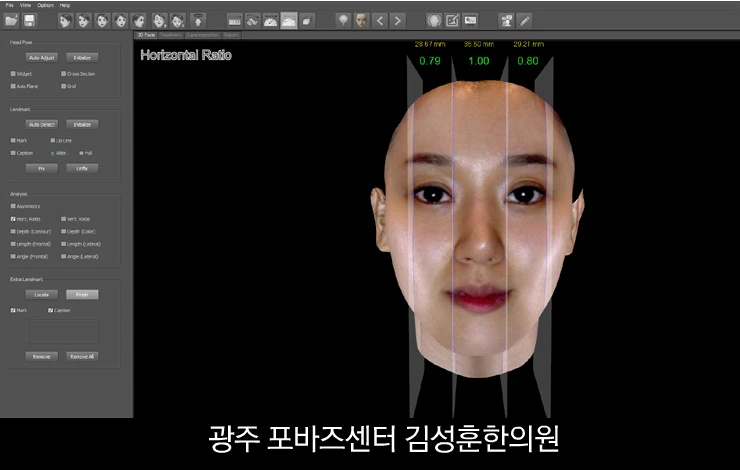Viewport: 740px width, 470px height.
Task: Select the Full caption radio button
Action: click(x=81, y=153)
